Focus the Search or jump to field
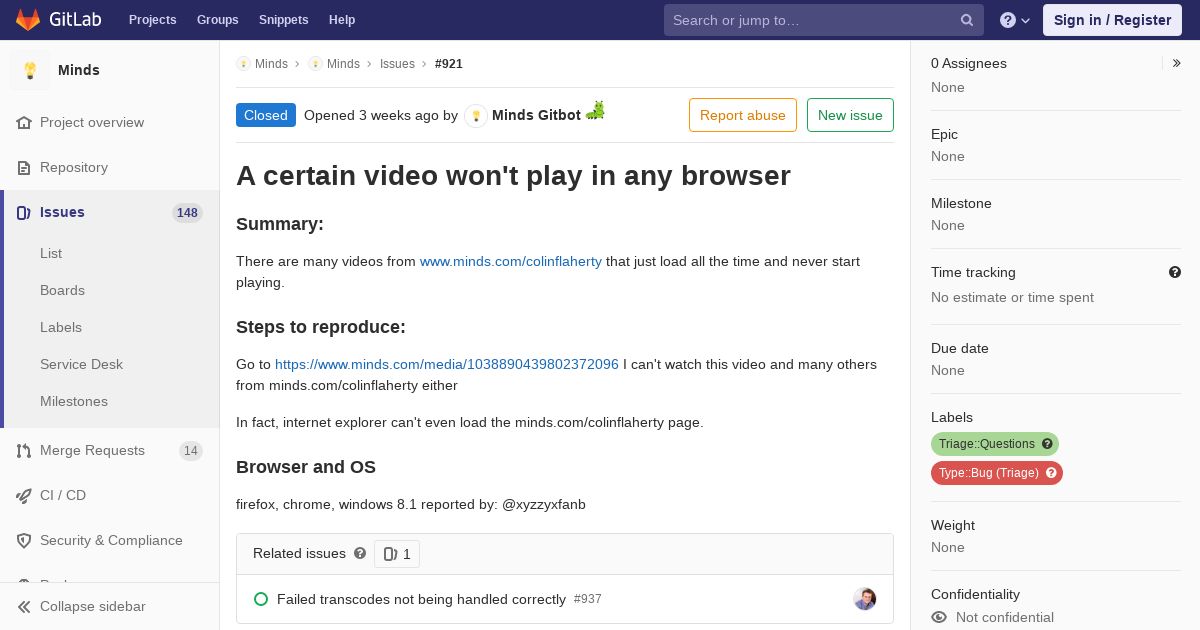 [824, 20]
